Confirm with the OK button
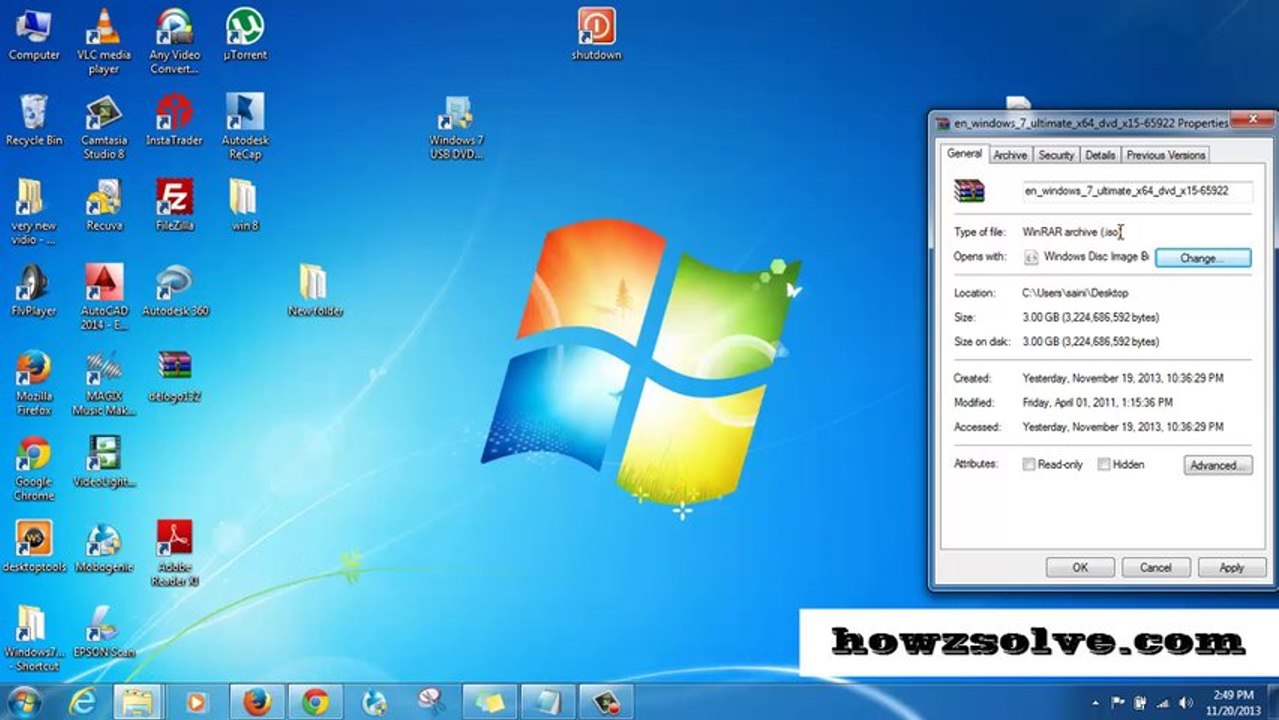Image resolution: width=1279 pixels, height=720 pixels. click(1080, 567)
